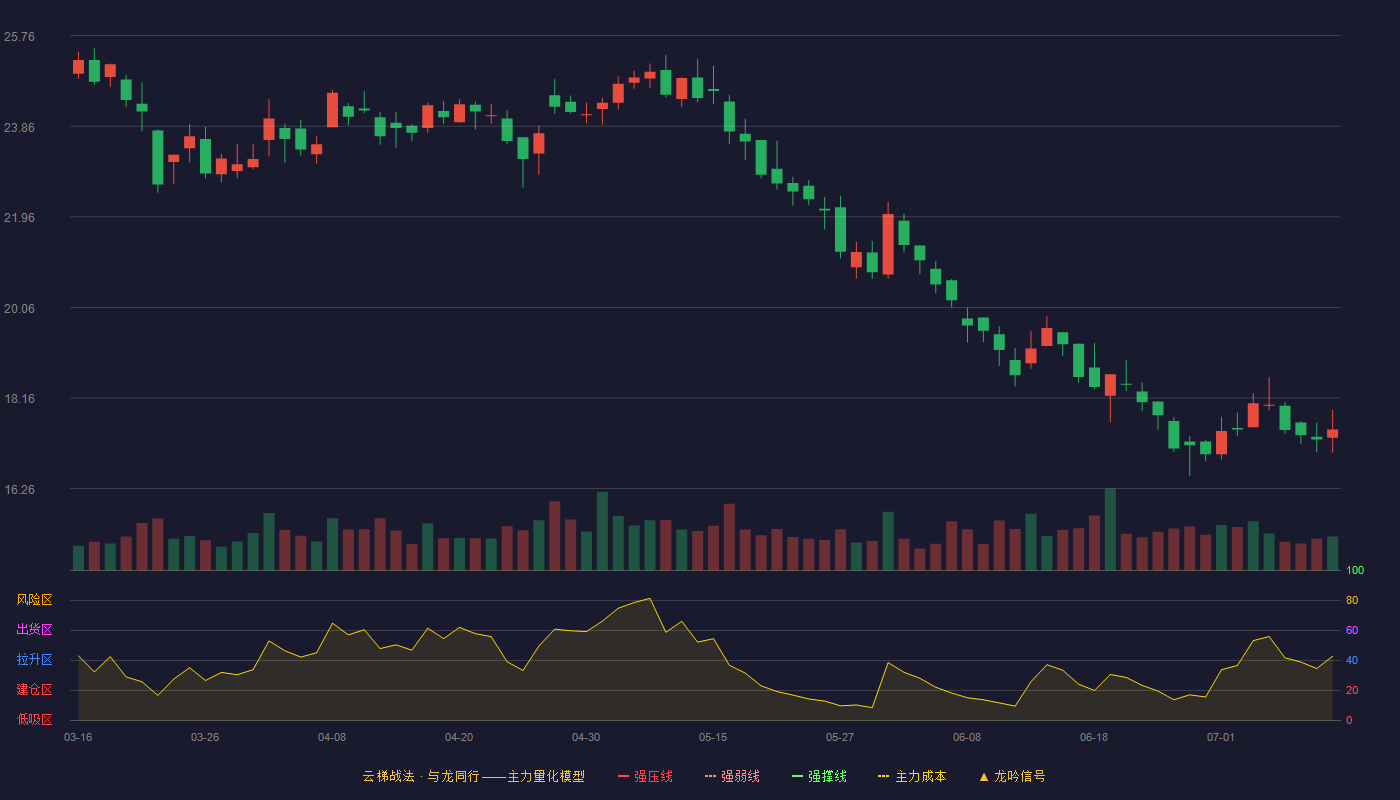The image size is (1400, 800).
Task: Click the red dash icon beside 强压线
Action: point(623,776)
